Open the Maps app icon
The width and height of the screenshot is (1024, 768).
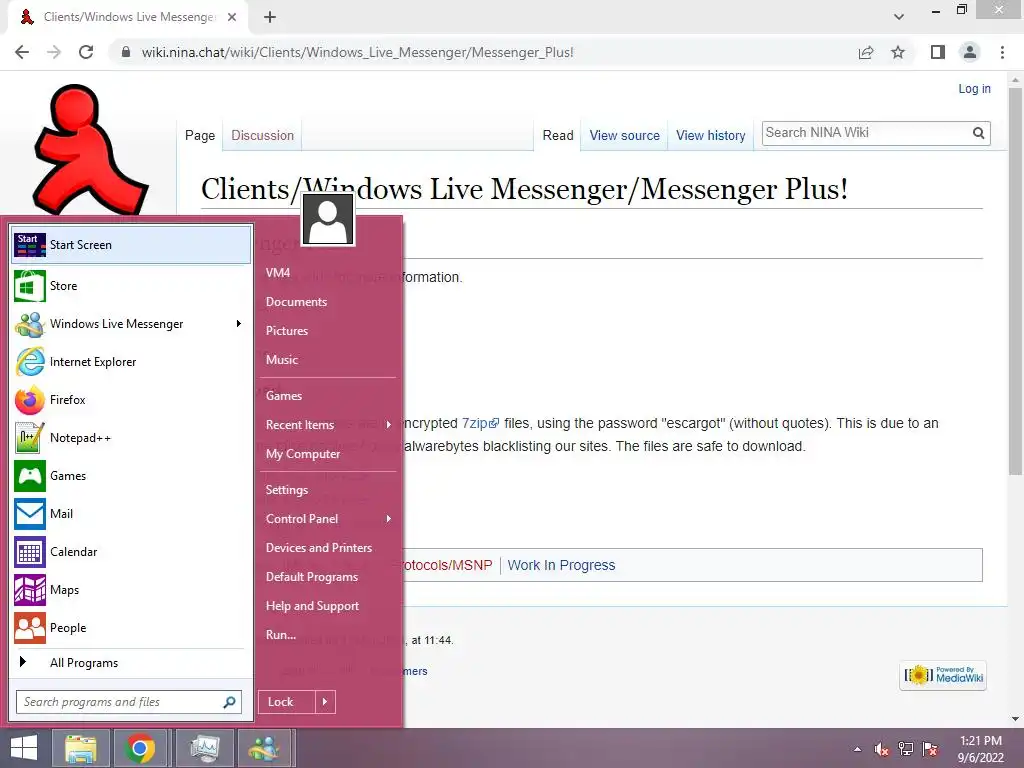pyautogui.click(x=30, y=590)
